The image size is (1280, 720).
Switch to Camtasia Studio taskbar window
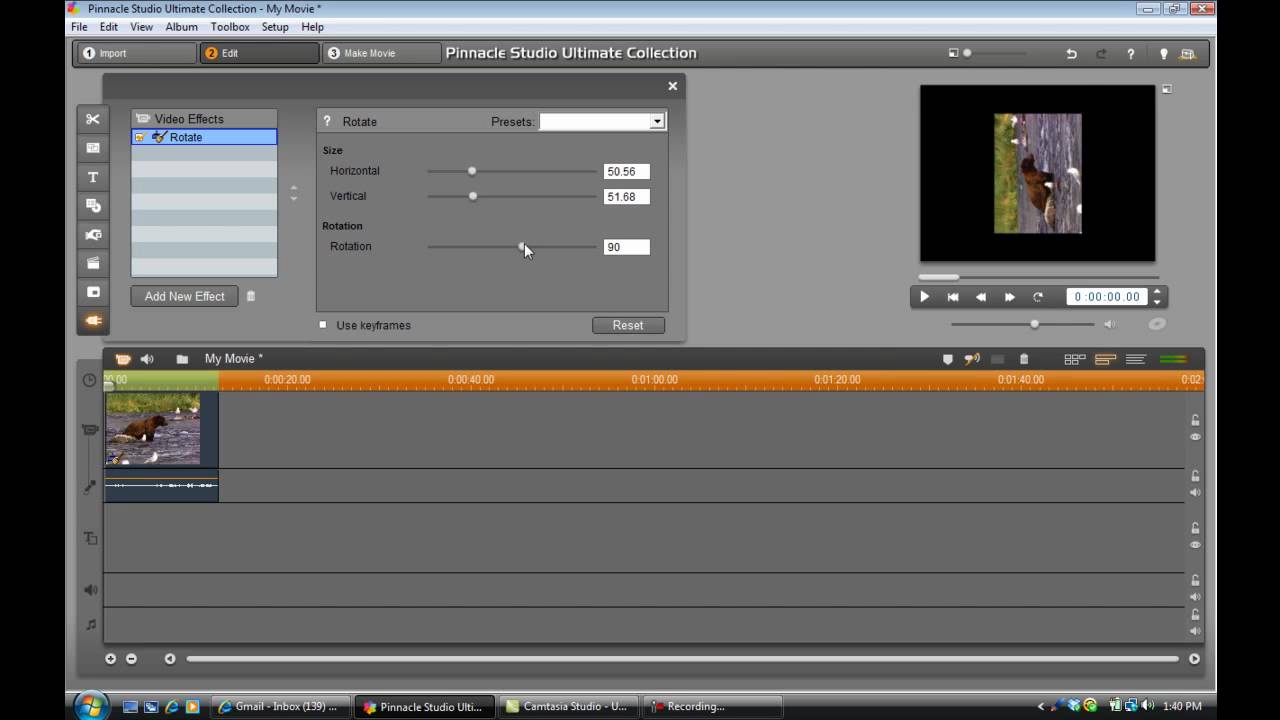pyautogui.click(x=567, y=706)
